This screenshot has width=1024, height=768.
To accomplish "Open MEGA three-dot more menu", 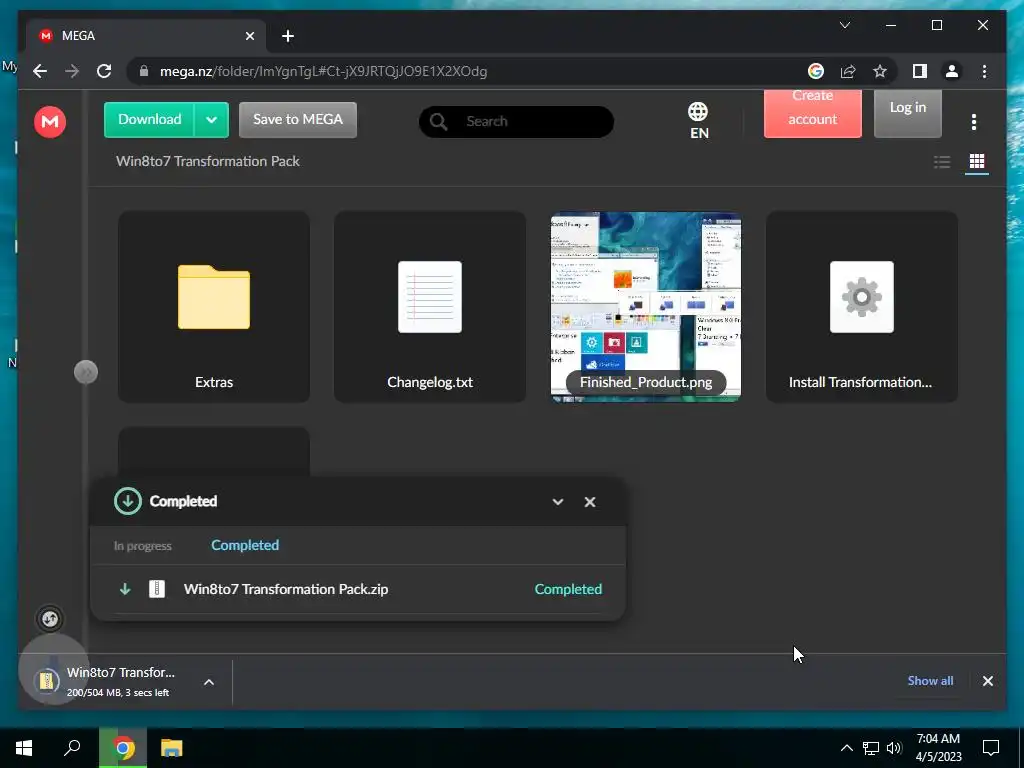I will 974,121.
